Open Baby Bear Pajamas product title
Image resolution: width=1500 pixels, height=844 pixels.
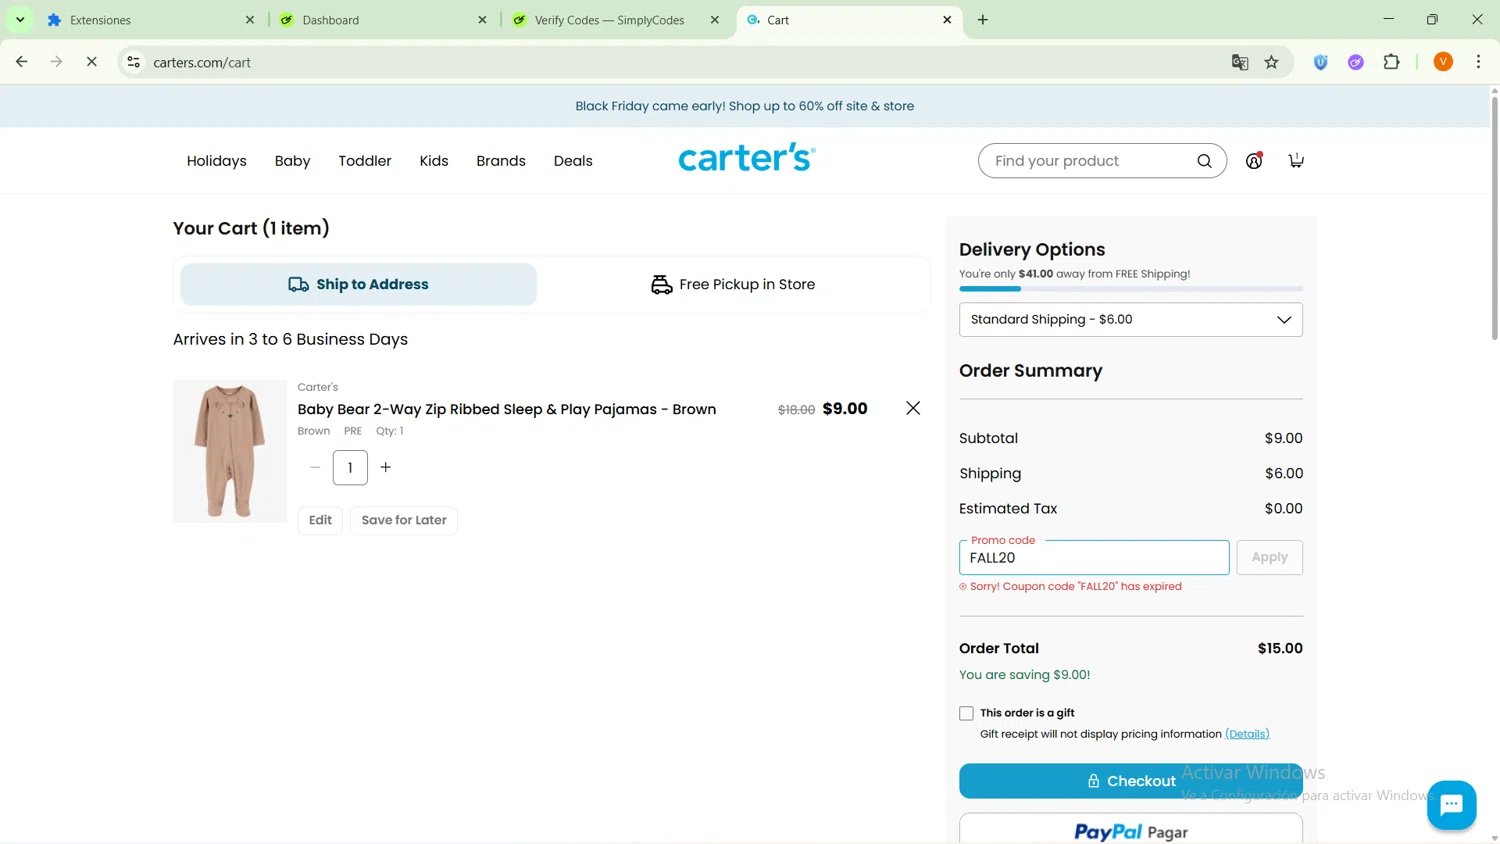507,409
